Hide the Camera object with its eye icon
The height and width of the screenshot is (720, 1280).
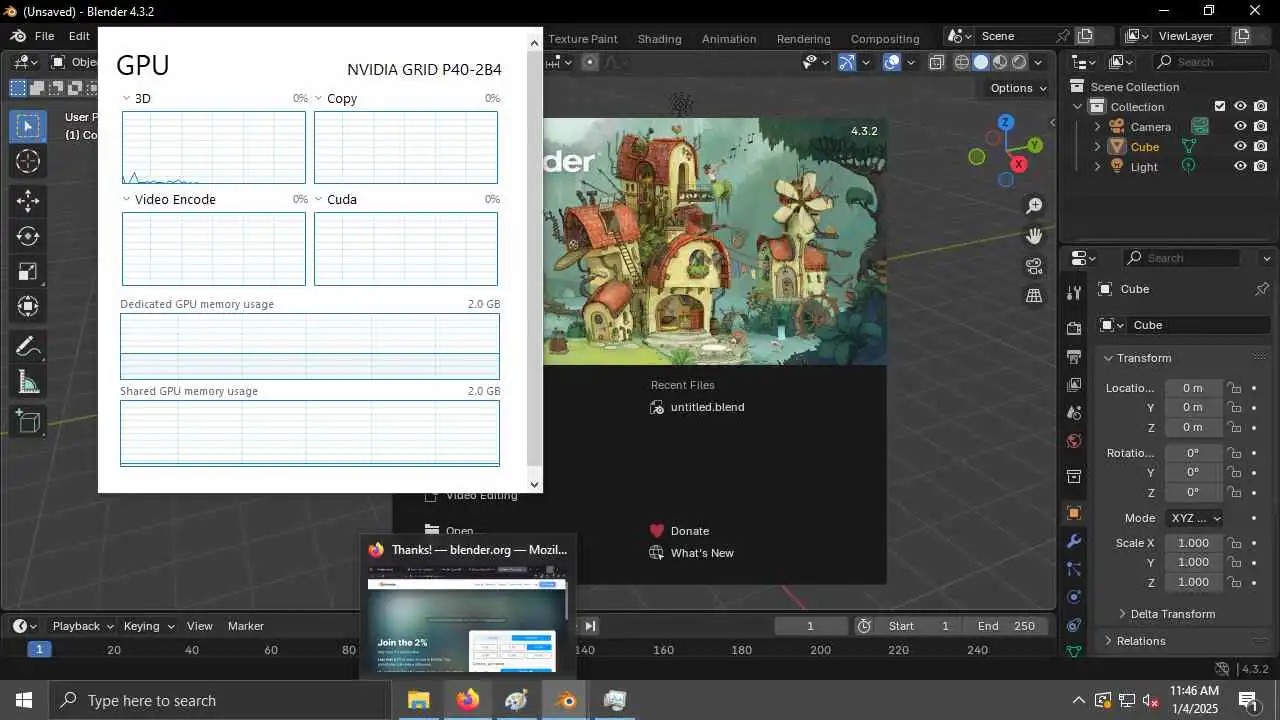(x=1240, y=127)
